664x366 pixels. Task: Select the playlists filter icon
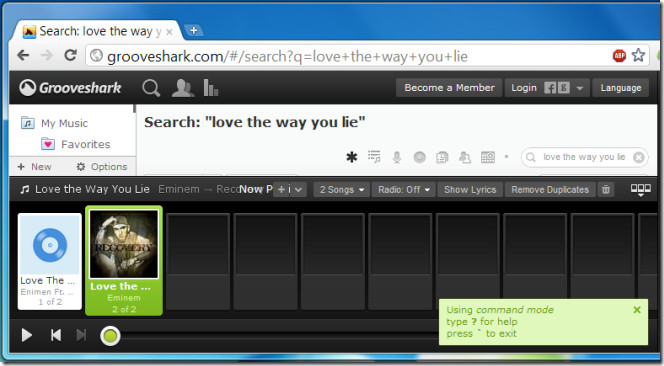442,157
